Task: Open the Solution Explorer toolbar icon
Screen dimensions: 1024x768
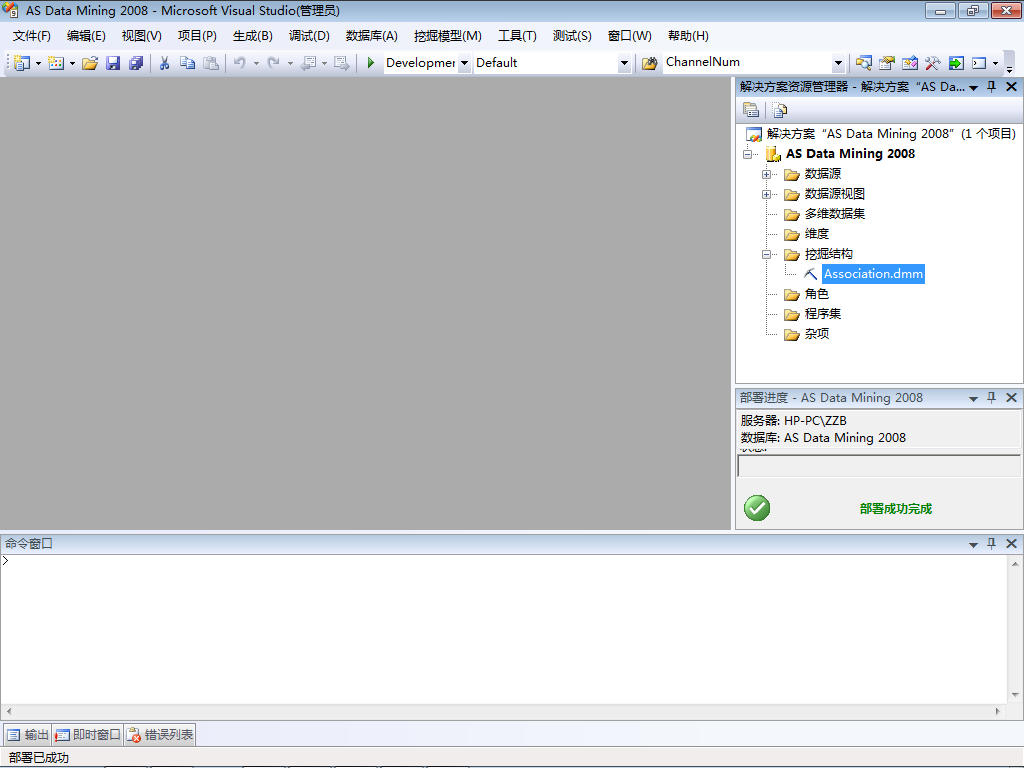Action: 863,63
